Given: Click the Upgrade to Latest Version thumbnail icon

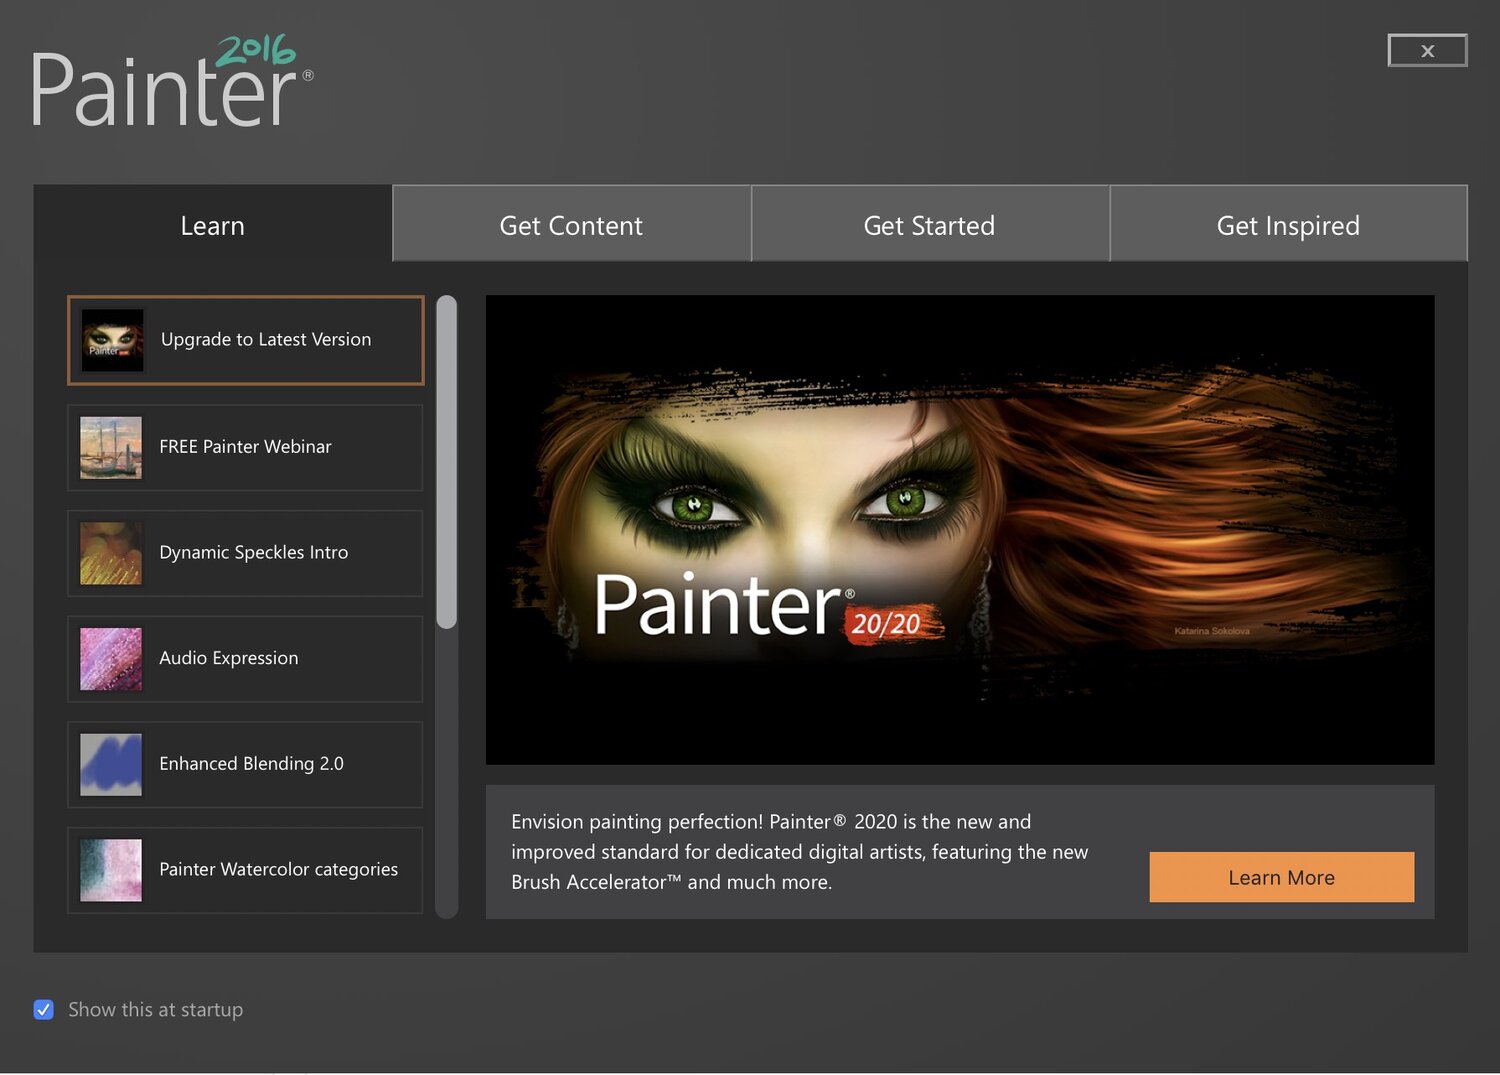Looking at the screenshot, I should (112, 340).
